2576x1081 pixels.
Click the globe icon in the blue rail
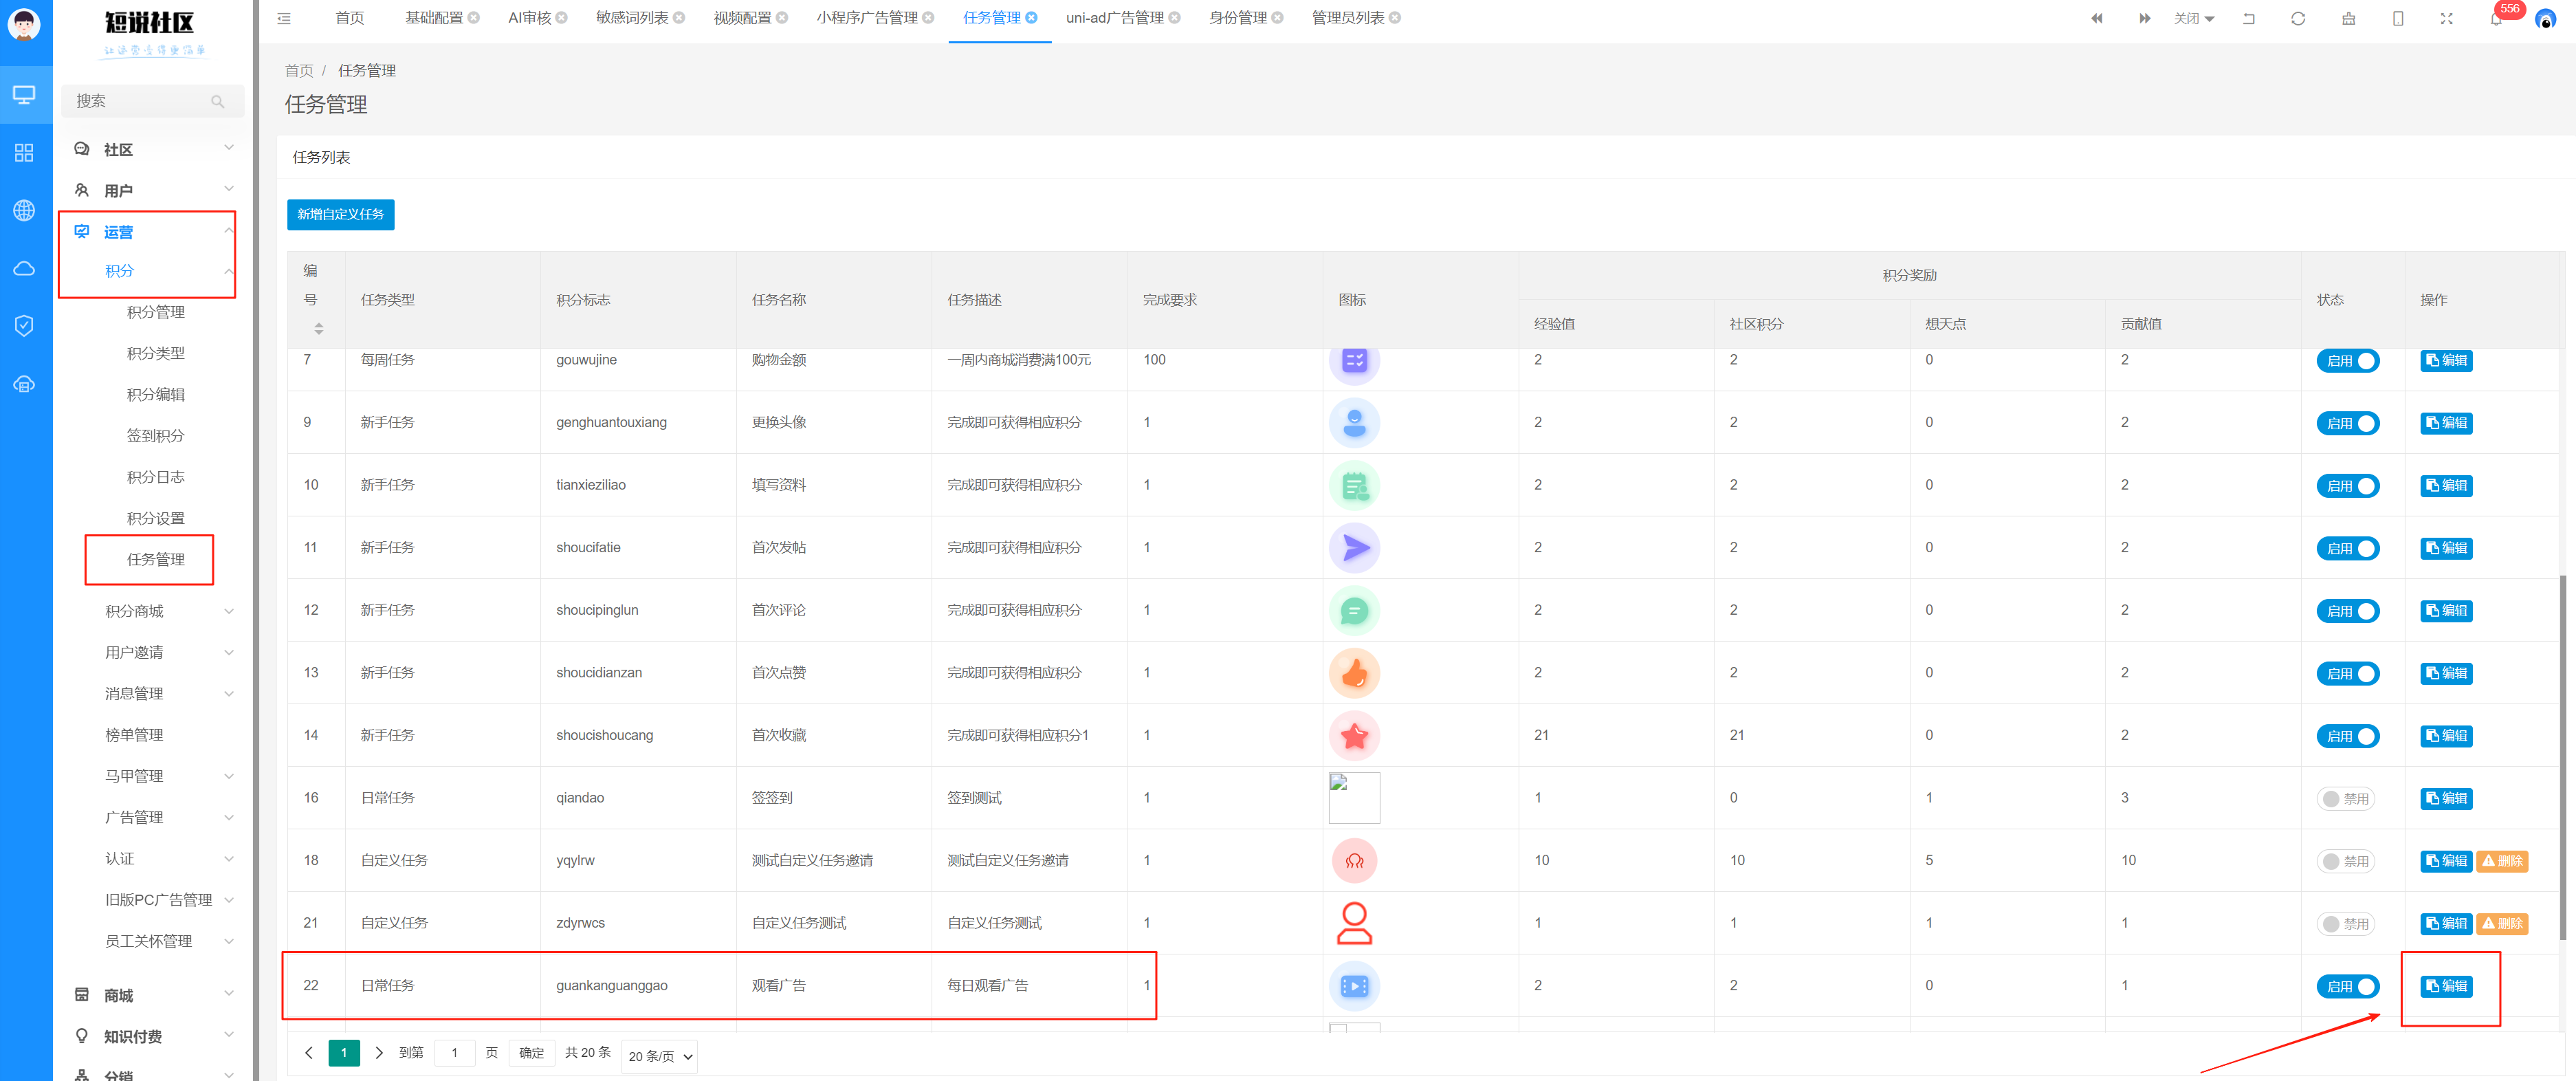coord(24,210)
